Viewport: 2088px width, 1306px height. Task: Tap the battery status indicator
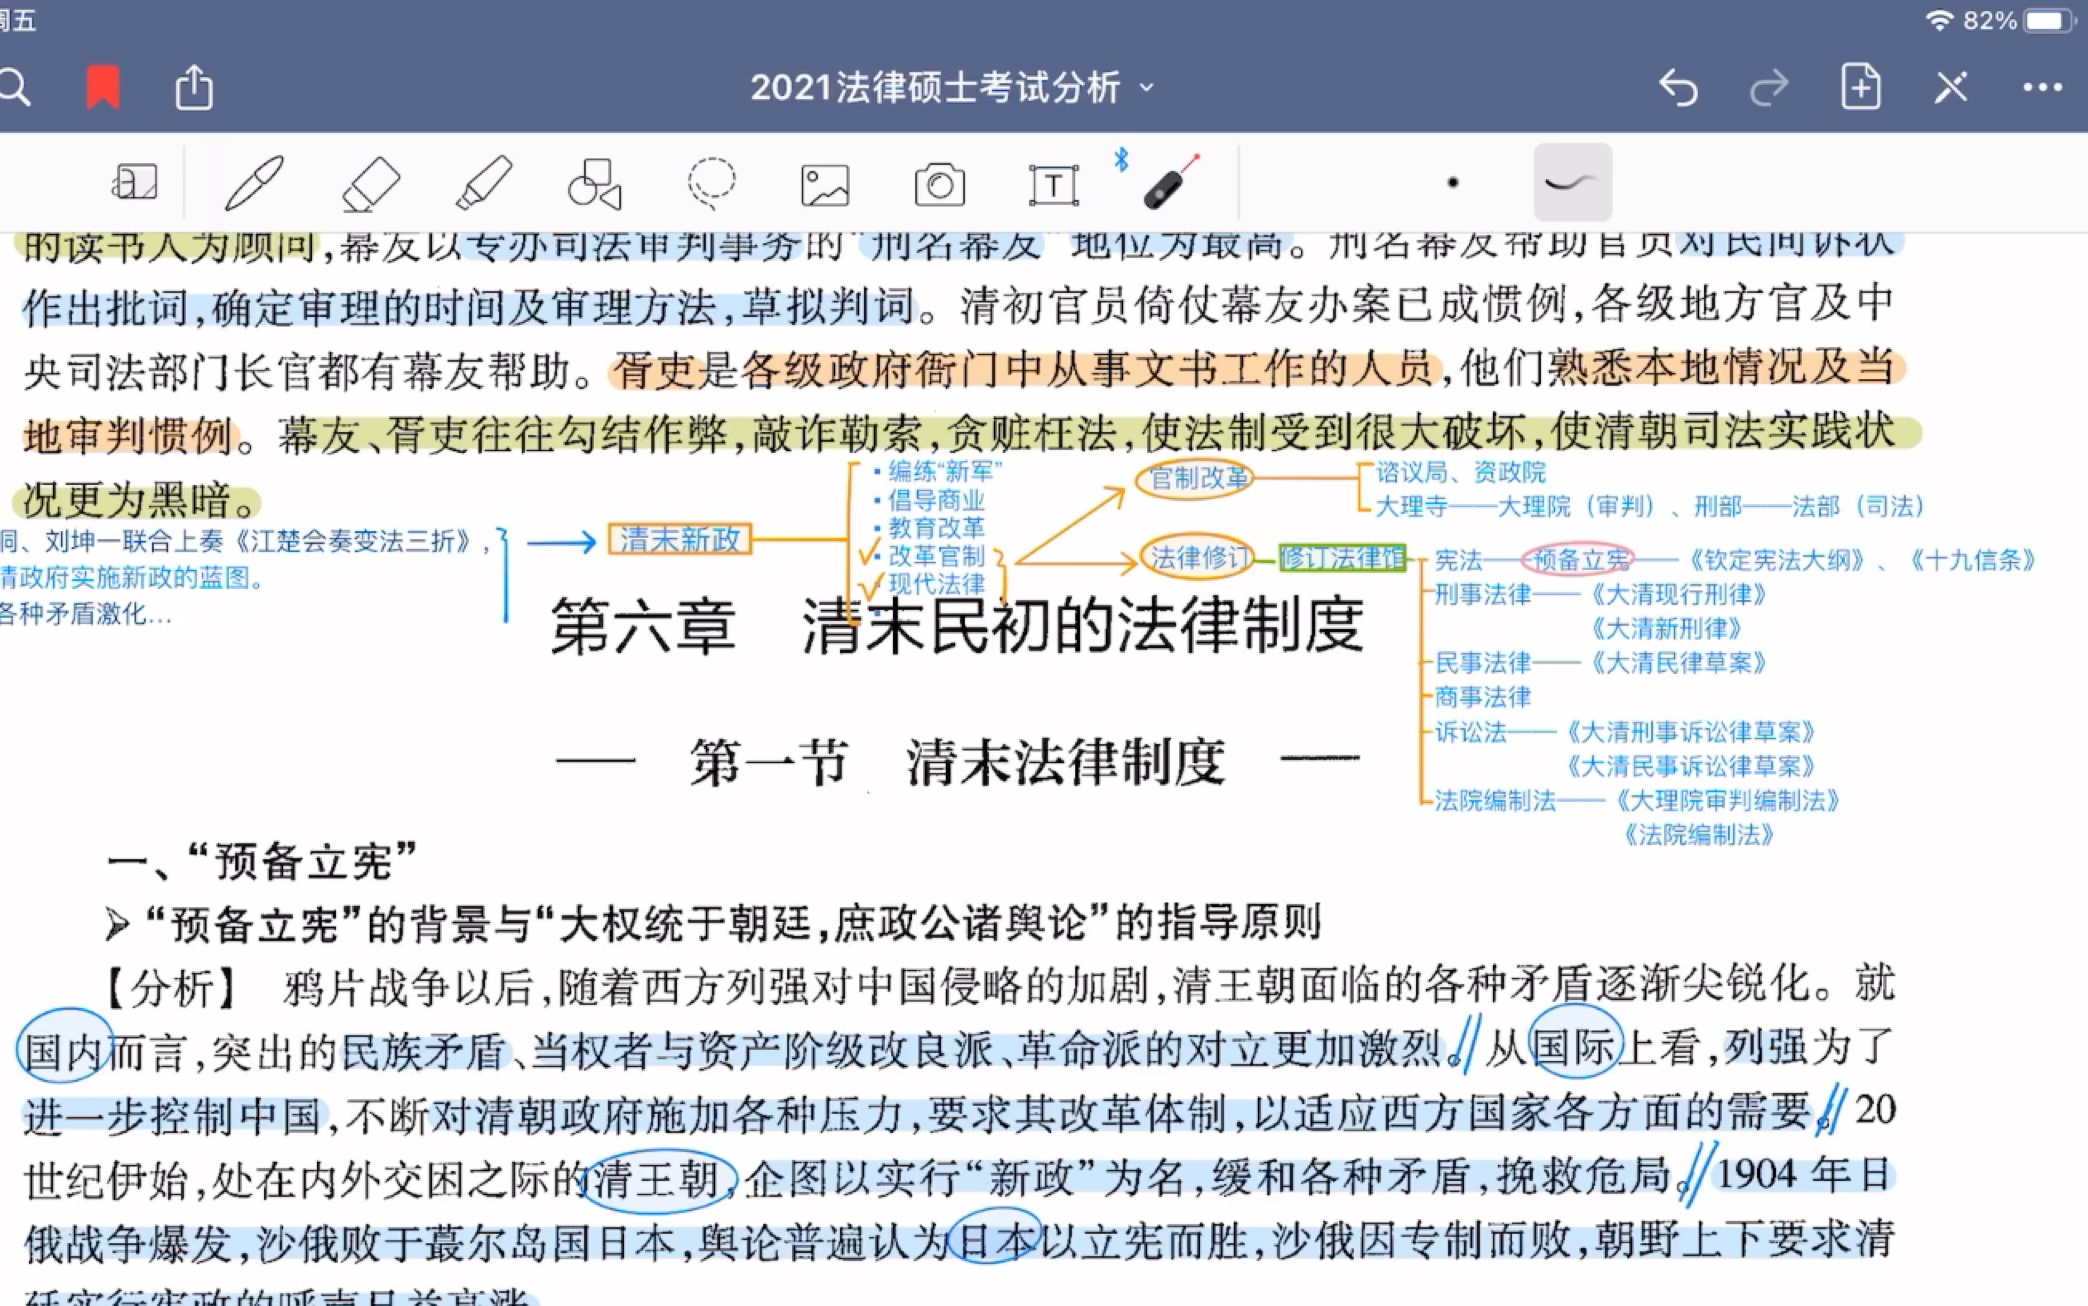(2049, 20)
